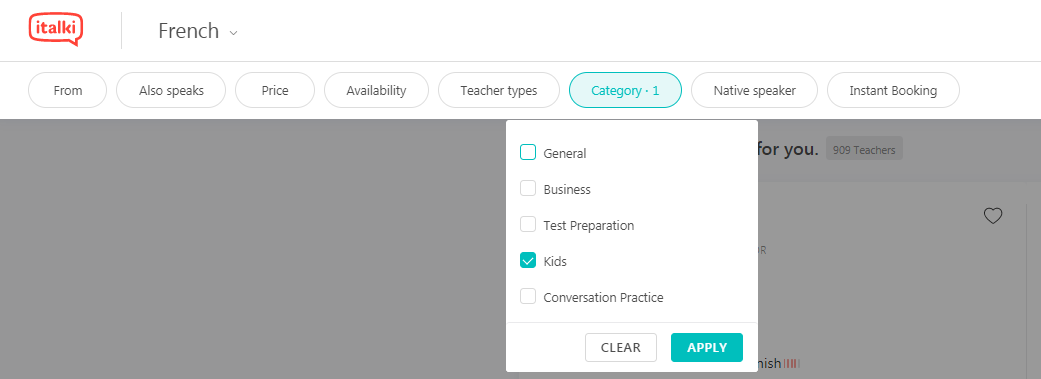Check the General category checkbox
The image size is (1041, 379).
[x=528, y=153]
